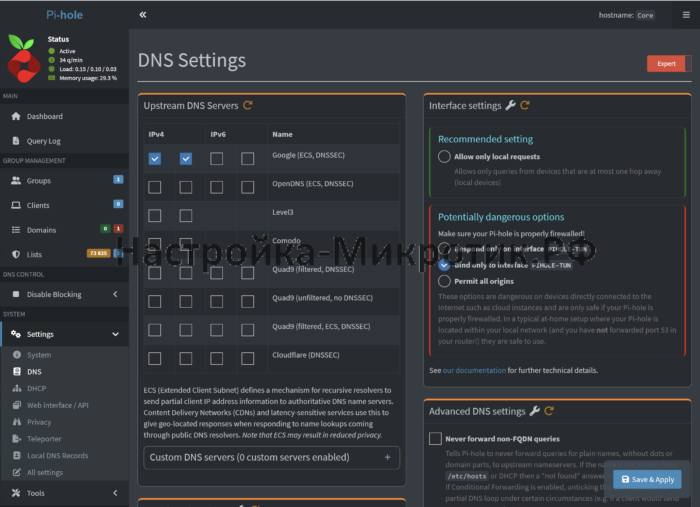Image resolution: width=700 pixels, height=507 pixels.
Task: Click the Lists shield icon
Action: [16, 254]
